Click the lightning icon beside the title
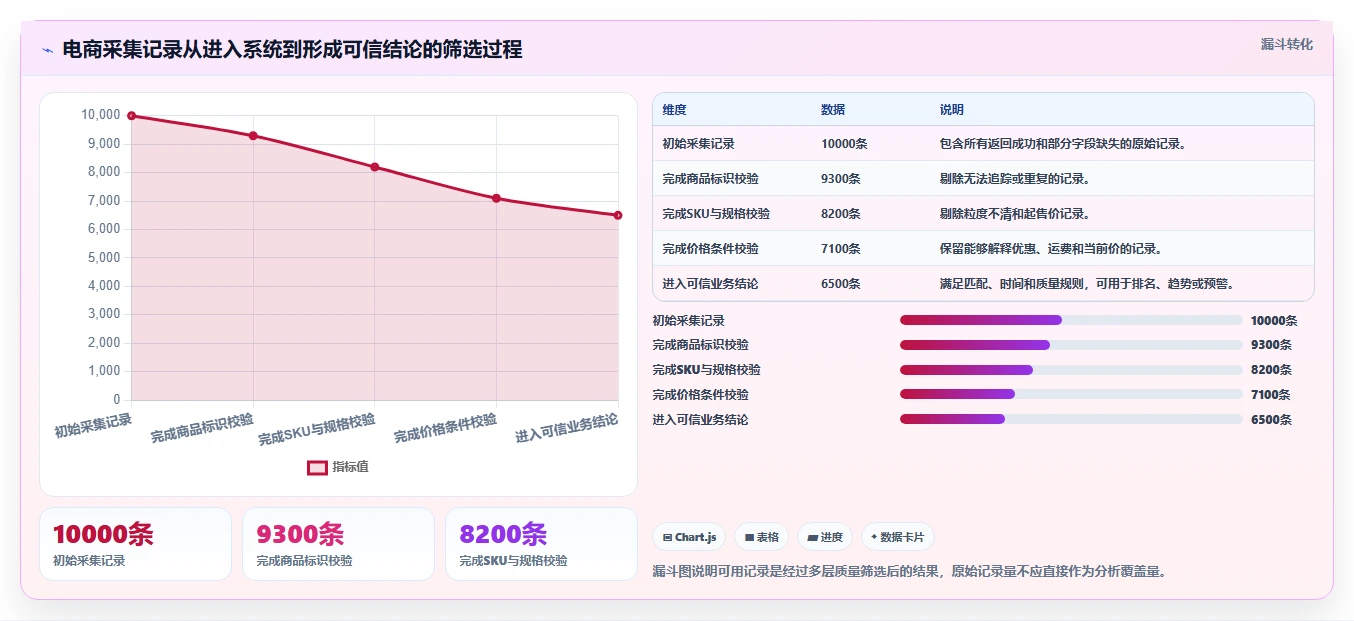1354x621 pixels. (47, 50)
